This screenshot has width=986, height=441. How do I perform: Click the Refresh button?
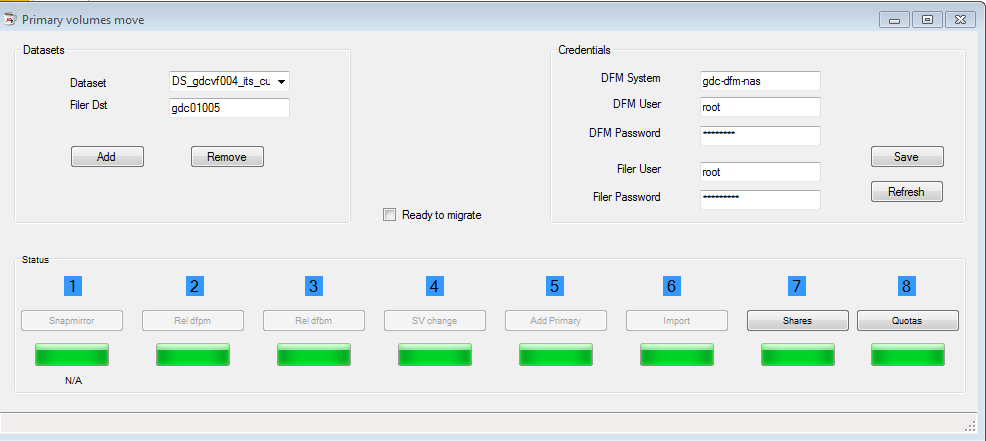[x=907, y=192]
